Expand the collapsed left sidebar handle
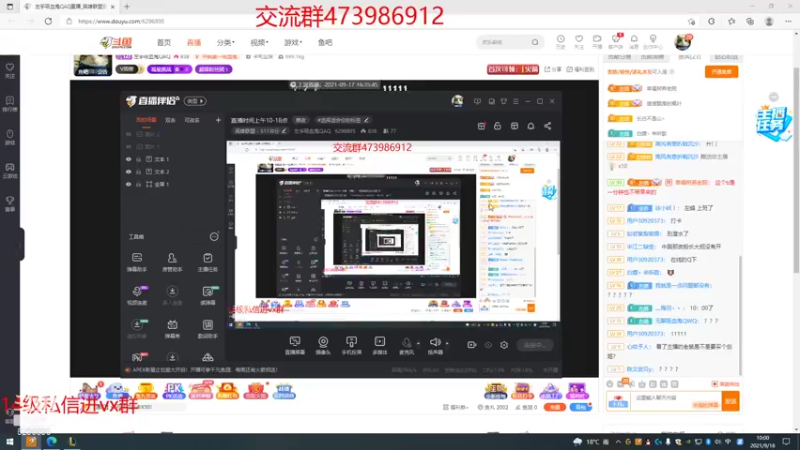 coord(21,244)
